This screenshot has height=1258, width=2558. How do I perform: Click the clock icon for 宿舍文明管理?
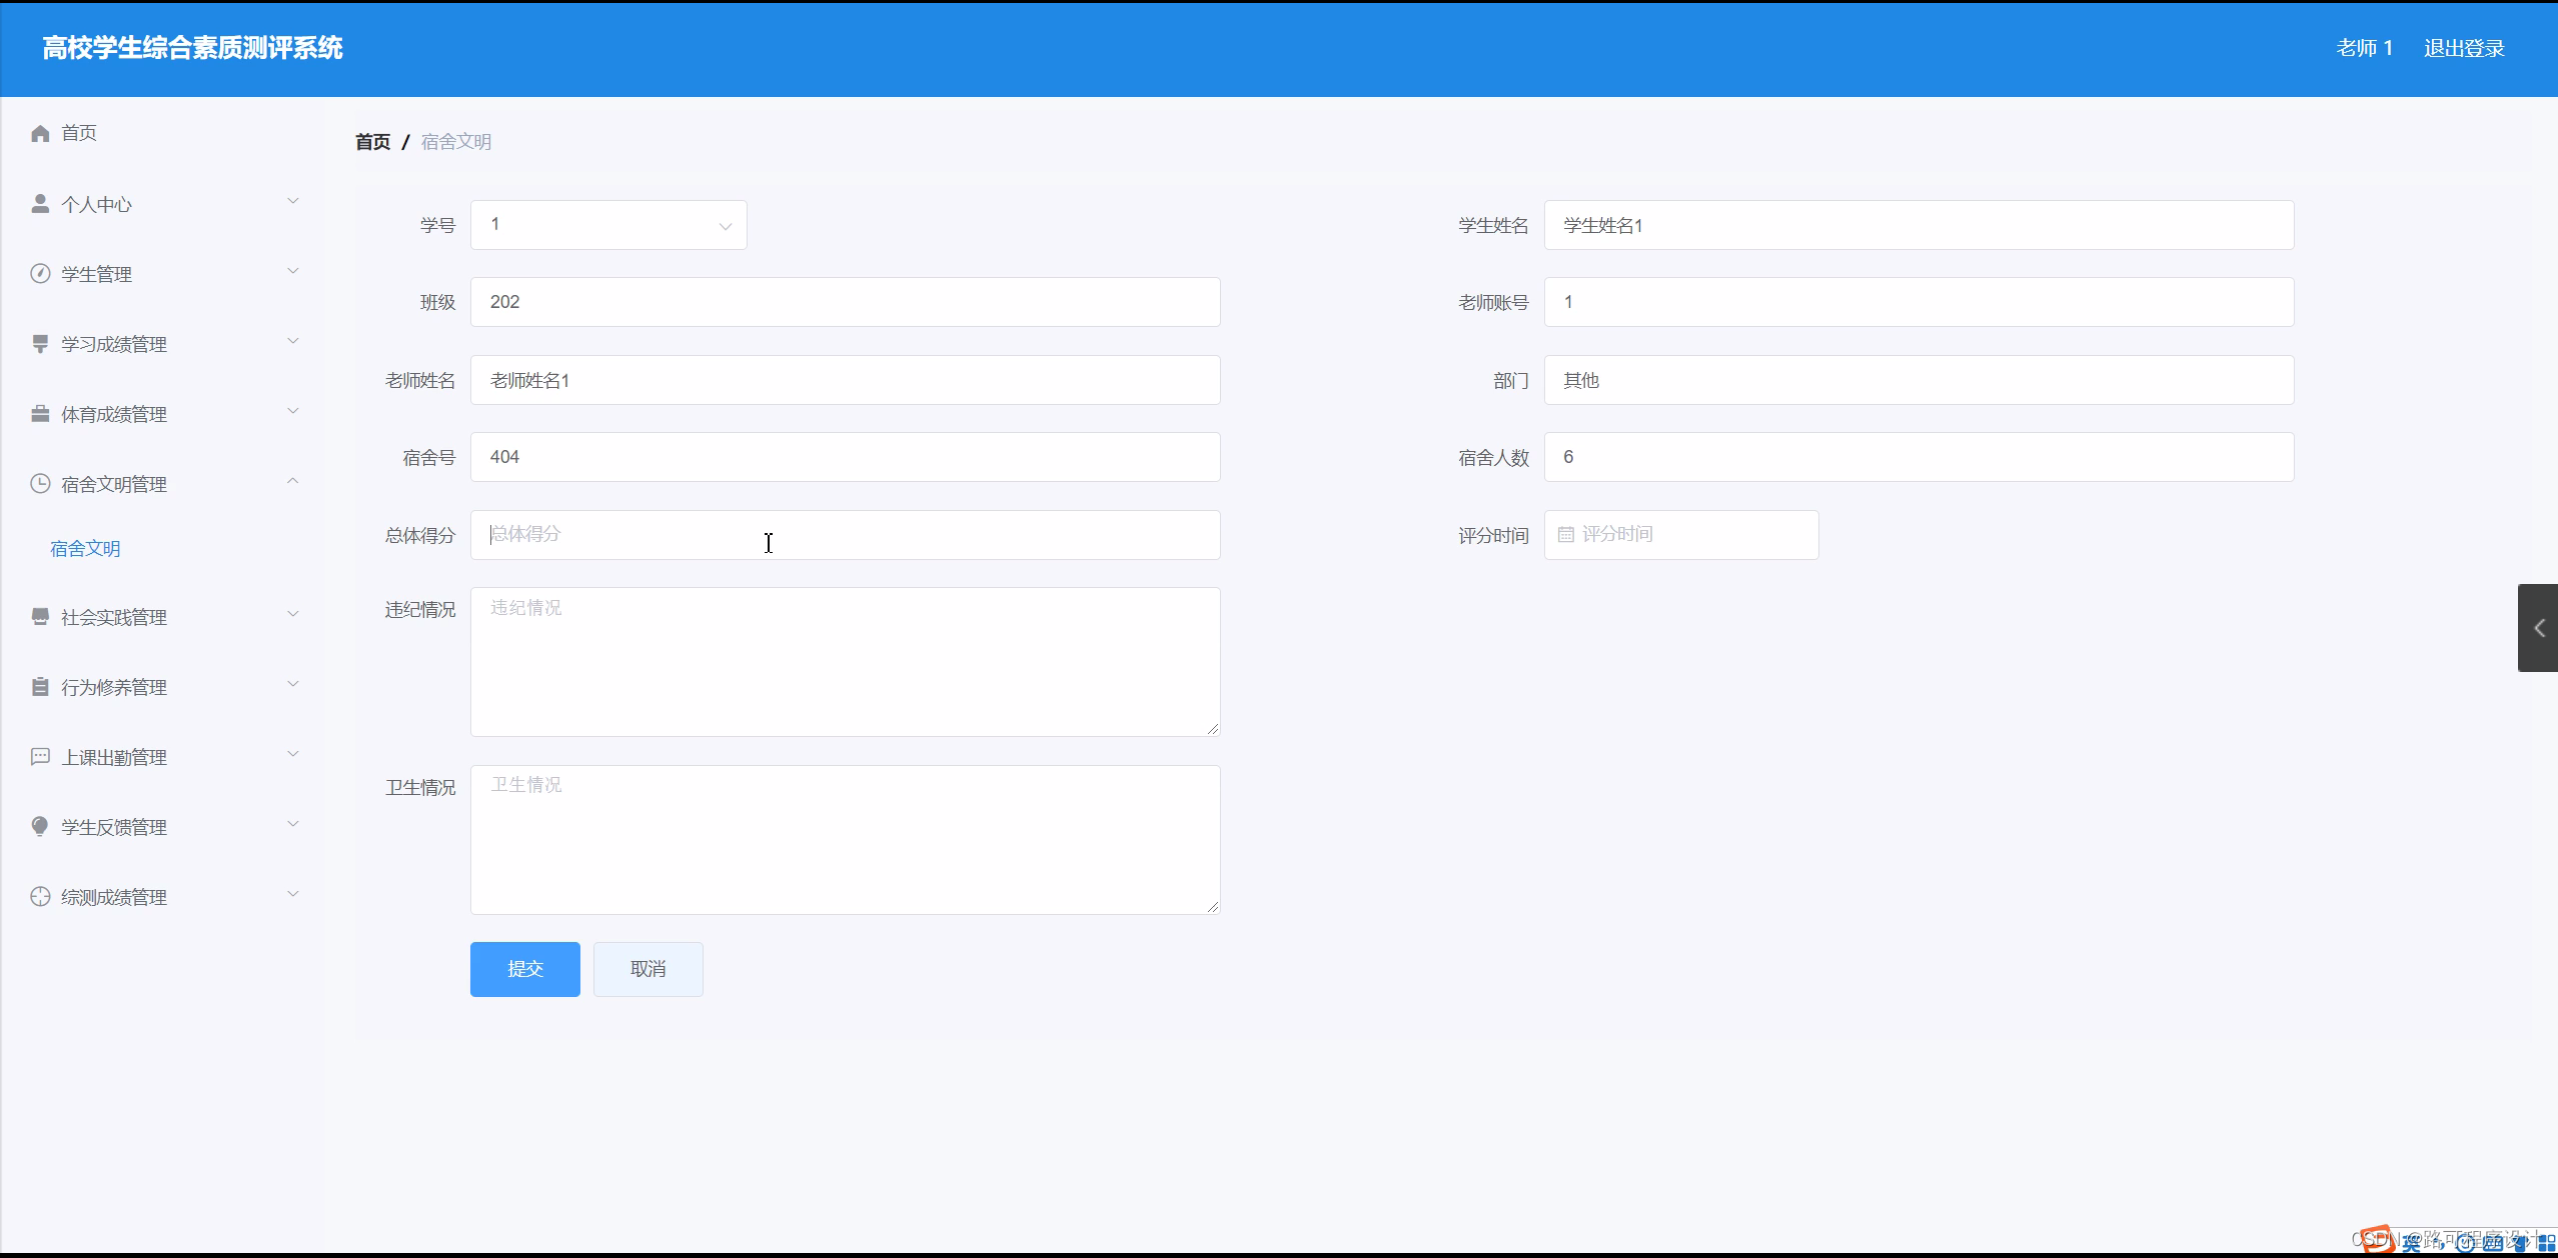point(40,484)
